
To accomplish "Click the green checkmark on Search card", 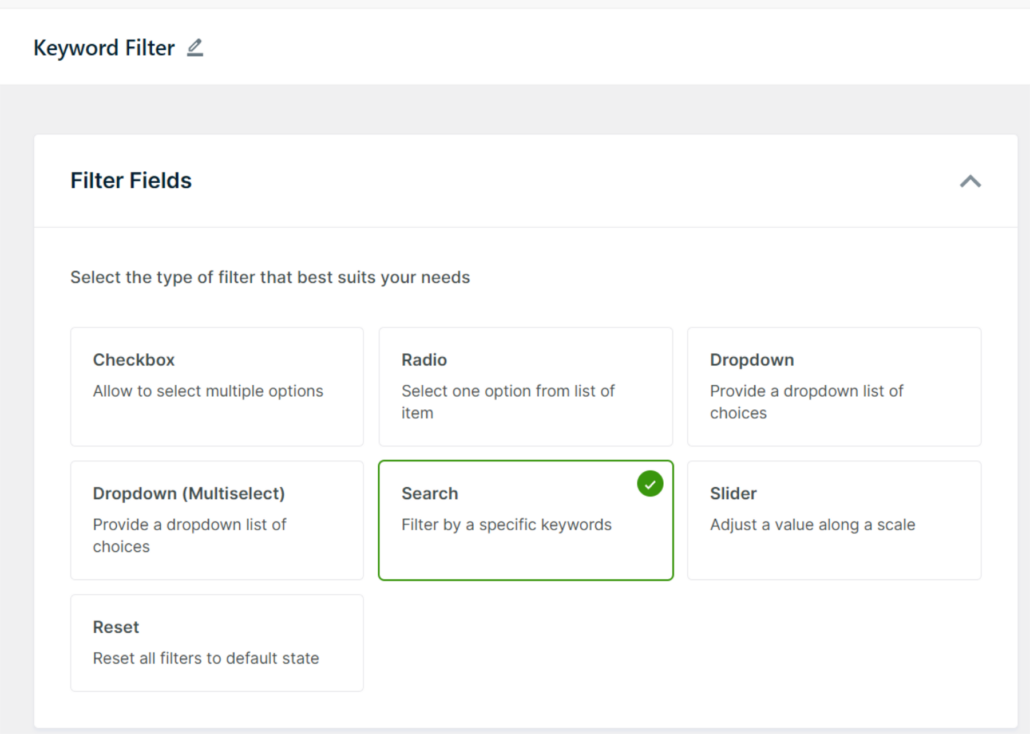I will [x=650, y=484].
